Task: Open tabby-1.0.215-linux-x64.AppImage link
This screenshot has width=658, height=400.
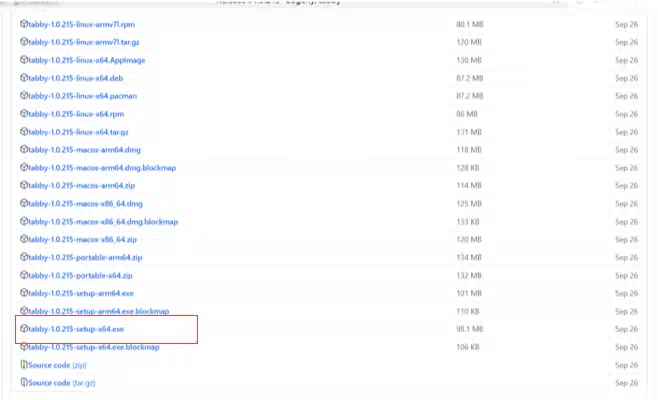Action: coord(86,60)
